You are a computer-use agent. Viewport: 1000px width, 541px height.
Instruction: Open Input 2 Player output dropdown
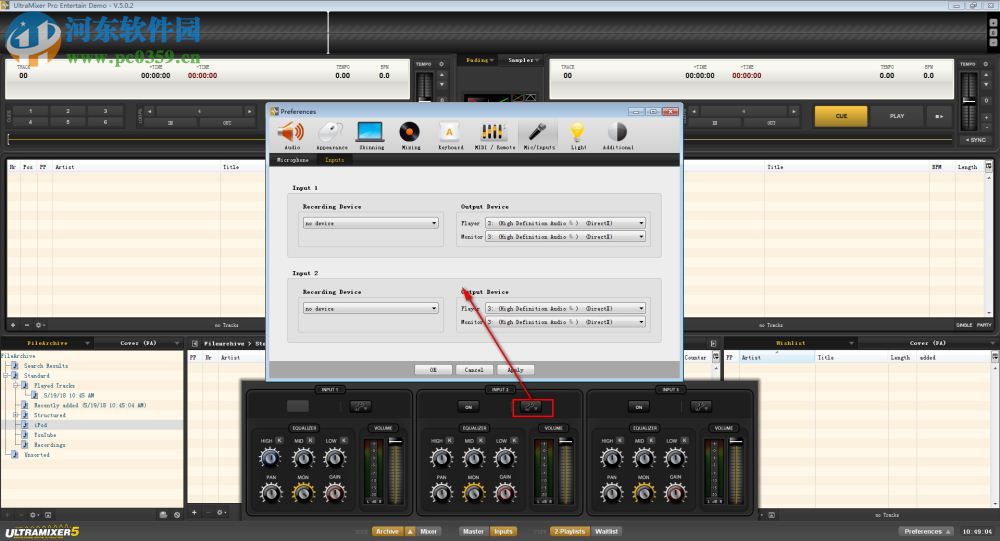(x=565, y=309)
